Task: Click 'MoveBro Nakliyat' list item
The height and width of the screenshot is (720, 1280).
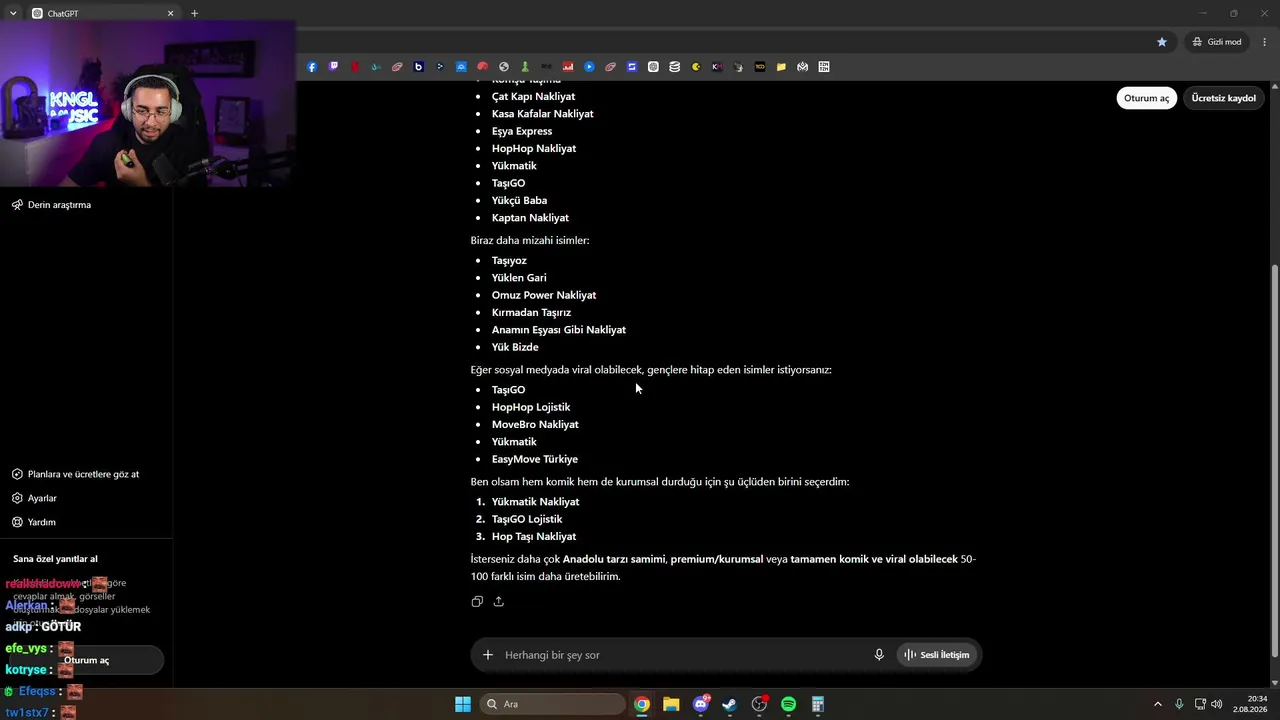Action: click(x=535, y=425)
